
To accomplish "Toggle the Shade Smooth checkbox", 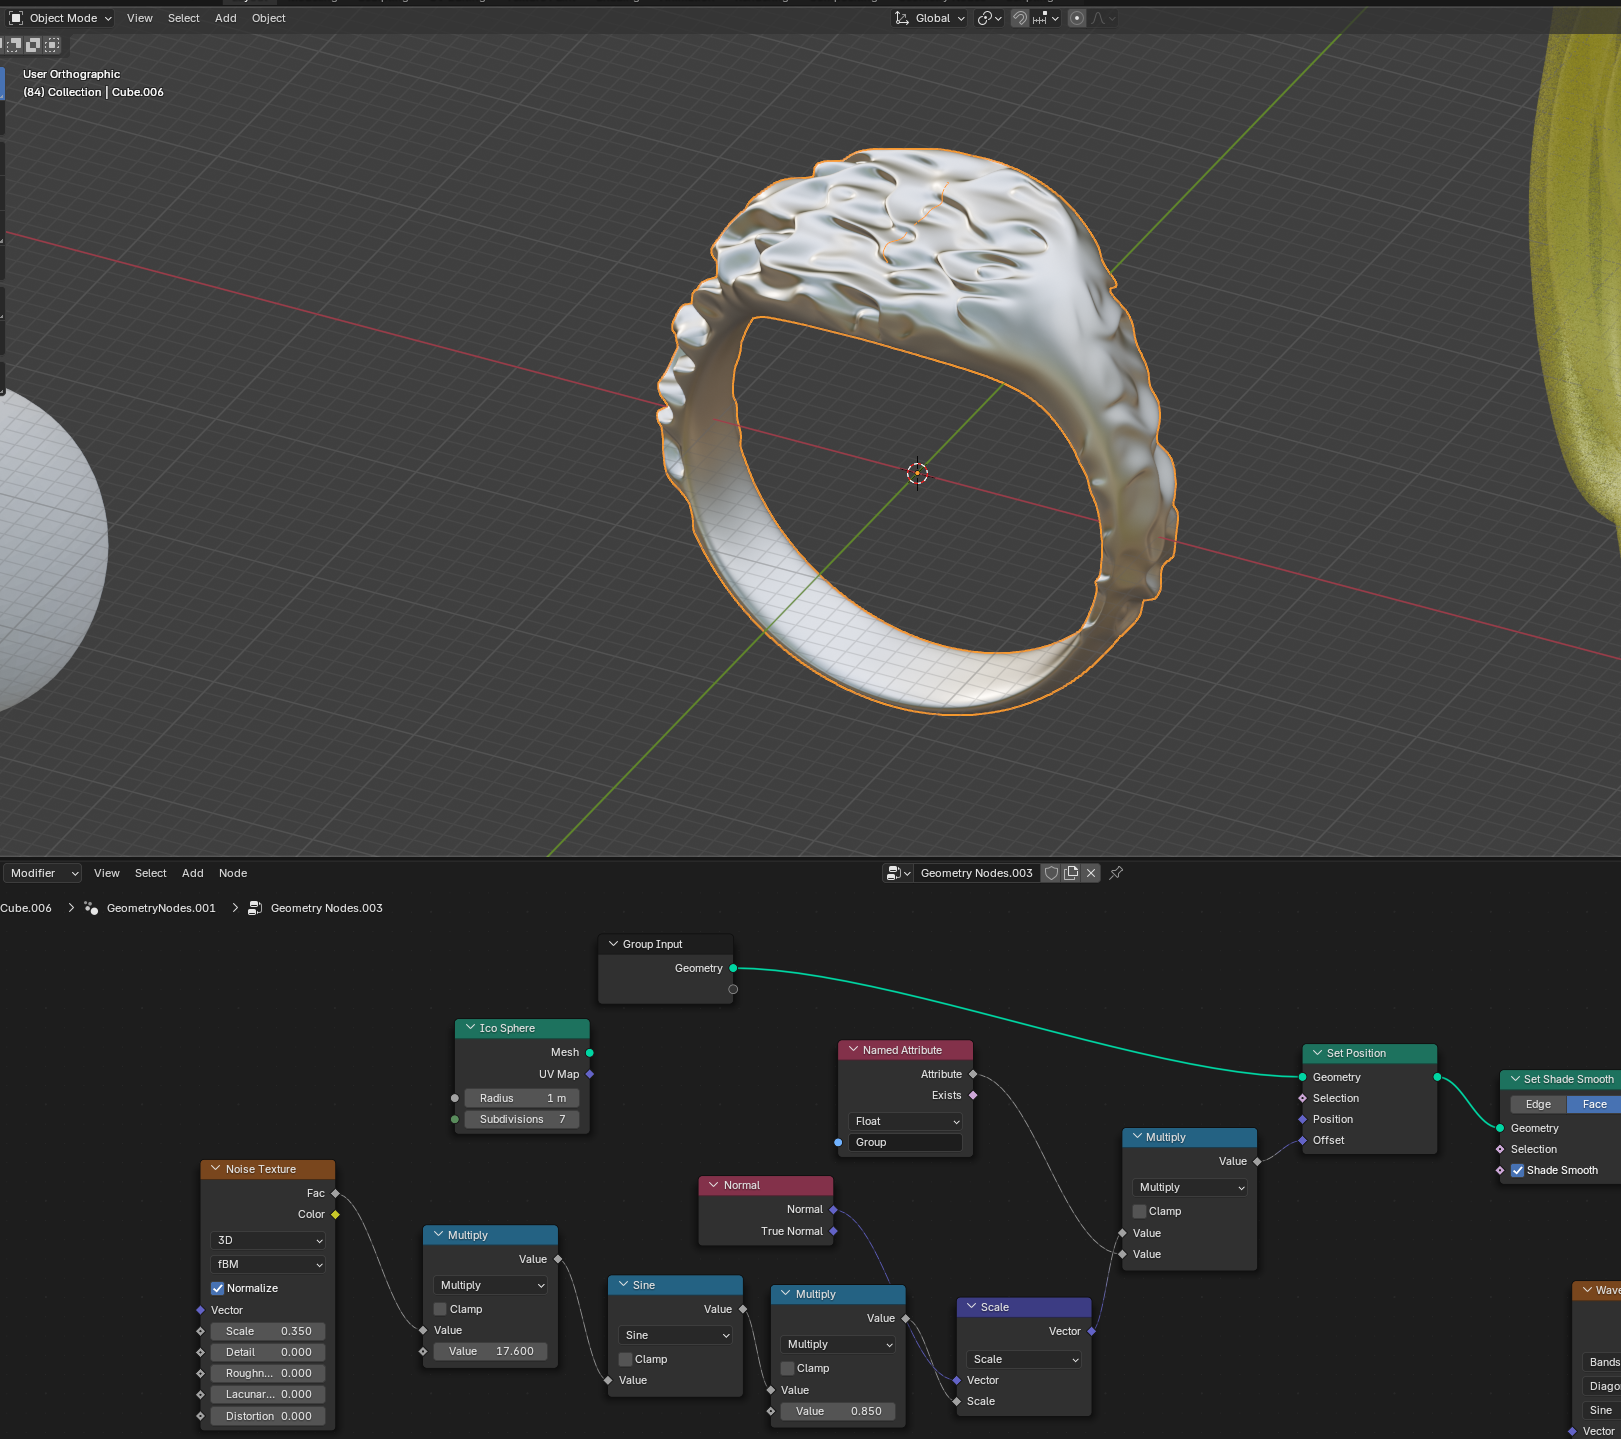I will [x=1517, y=1170].
